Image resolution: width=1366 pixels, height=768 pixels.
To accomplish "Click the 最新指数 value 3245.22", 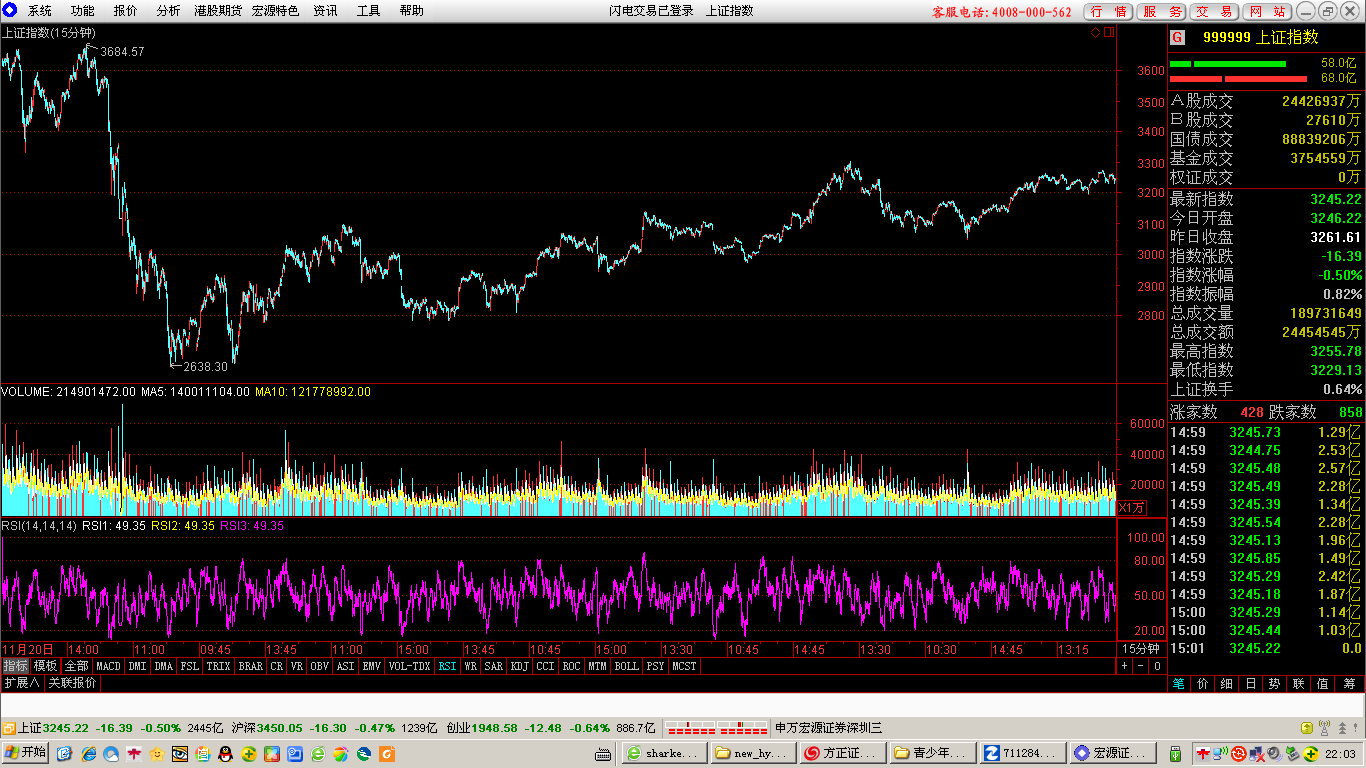I will tap(1336, 199).
